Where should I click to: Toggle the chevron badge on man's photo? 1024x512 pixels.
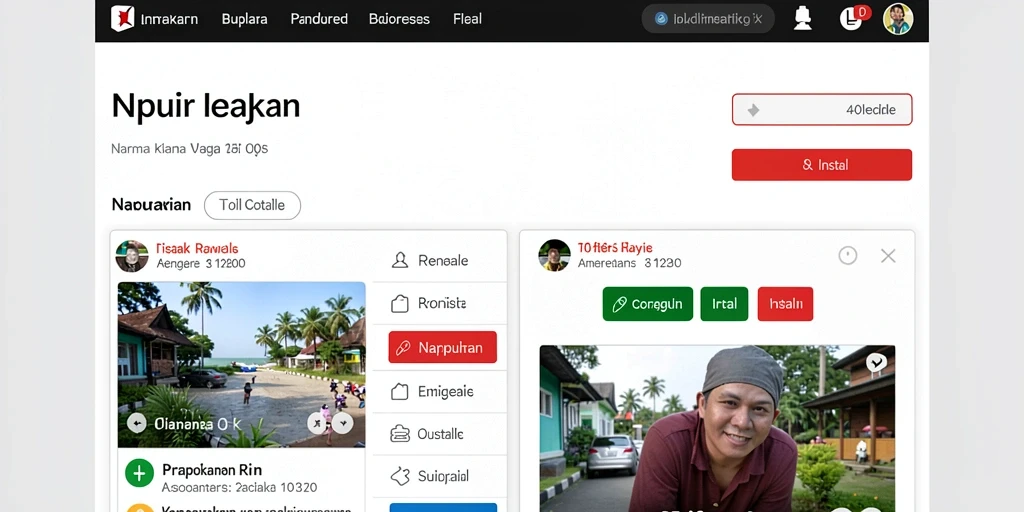(876, 362)
